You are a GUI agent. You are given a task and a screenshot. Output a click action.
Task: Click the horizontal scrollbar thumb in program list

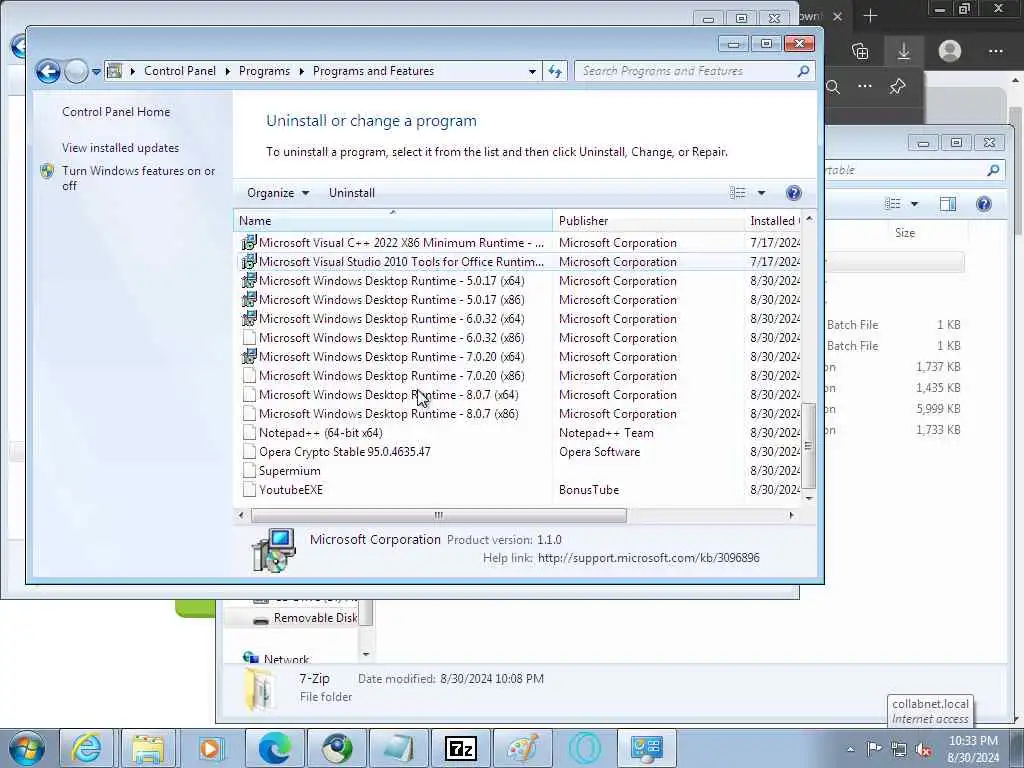pos(438,515)
